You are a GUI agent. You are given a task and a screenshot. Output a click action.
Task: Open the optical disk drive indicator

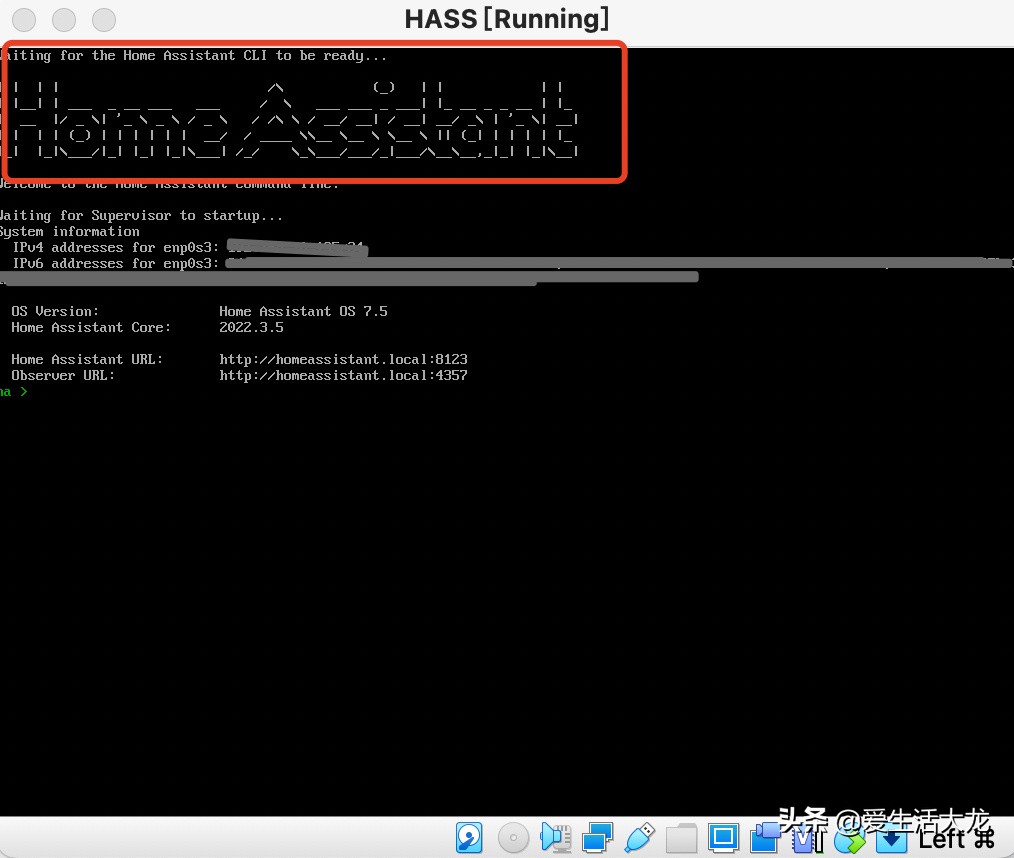(x=513, y=837)
